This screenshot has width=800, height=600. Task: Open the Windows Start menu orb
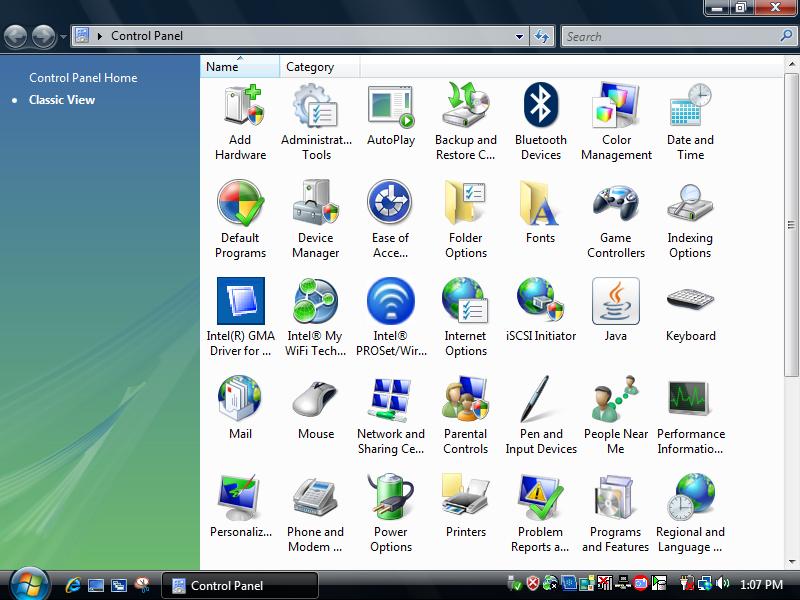pyautogui.click(x=28, y=584)
